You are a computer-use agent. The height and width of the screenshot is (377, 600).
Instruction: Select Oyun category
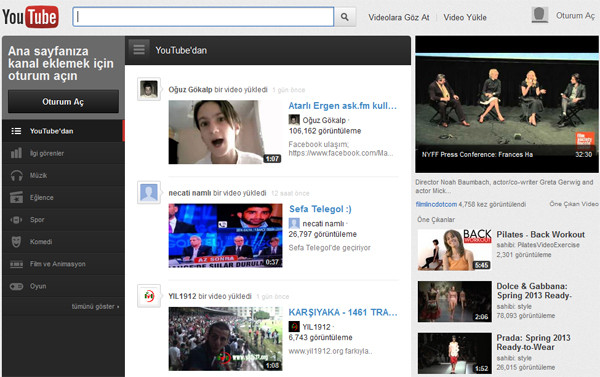click(63, 286)
